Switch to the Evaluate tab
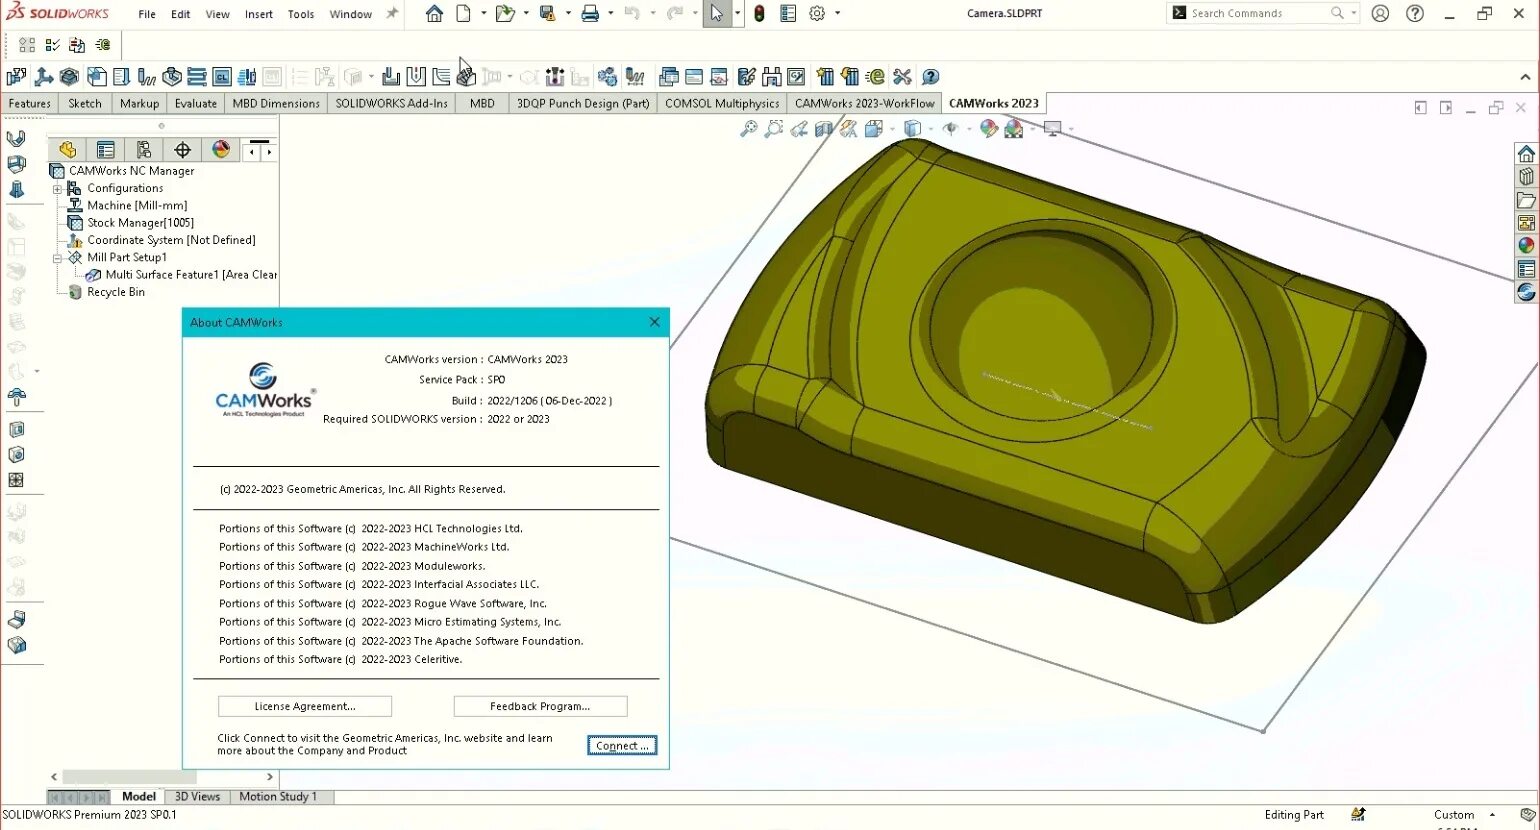 point(196,103)
